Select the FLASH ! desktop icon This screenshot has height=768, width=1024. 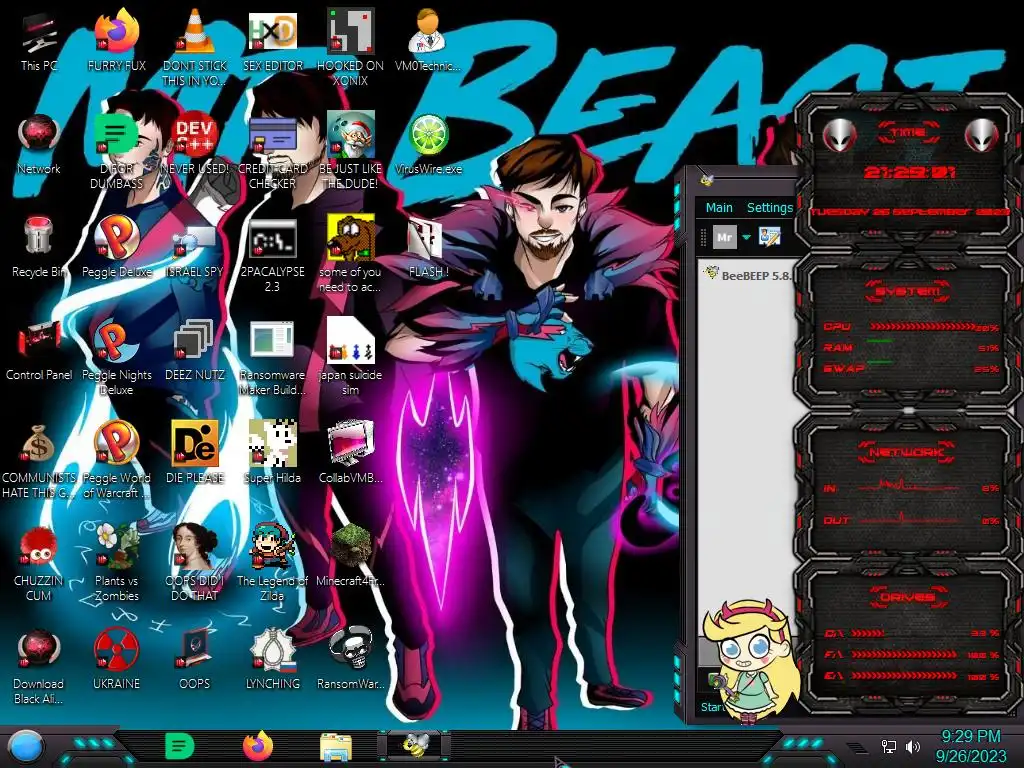pyautogui.click(x=428, y=247)
